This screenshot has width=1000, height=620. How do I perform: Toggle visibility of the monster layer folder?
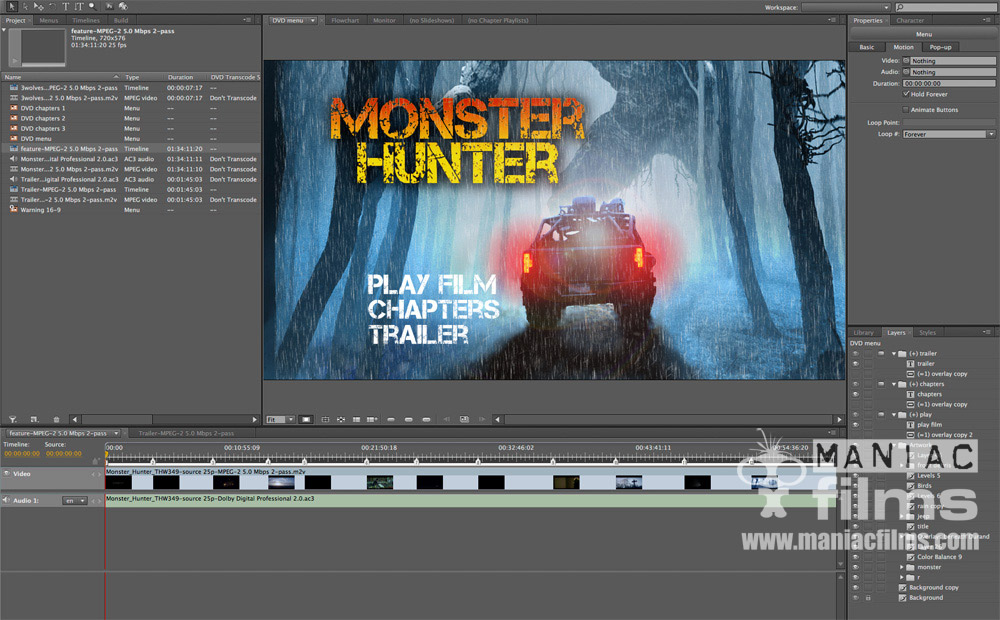(x=856, y=567)
